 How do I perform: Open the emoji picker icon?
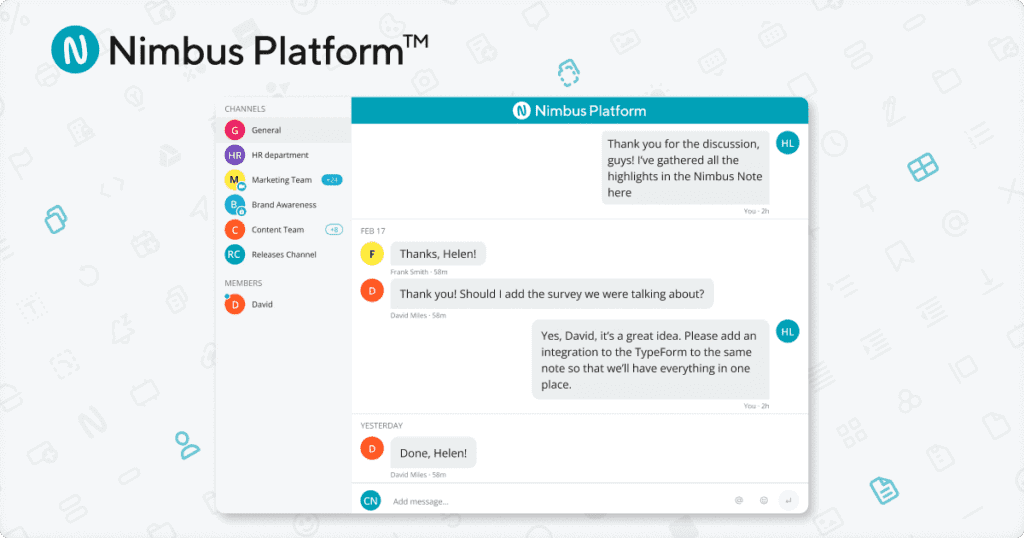tap(763, 500)
